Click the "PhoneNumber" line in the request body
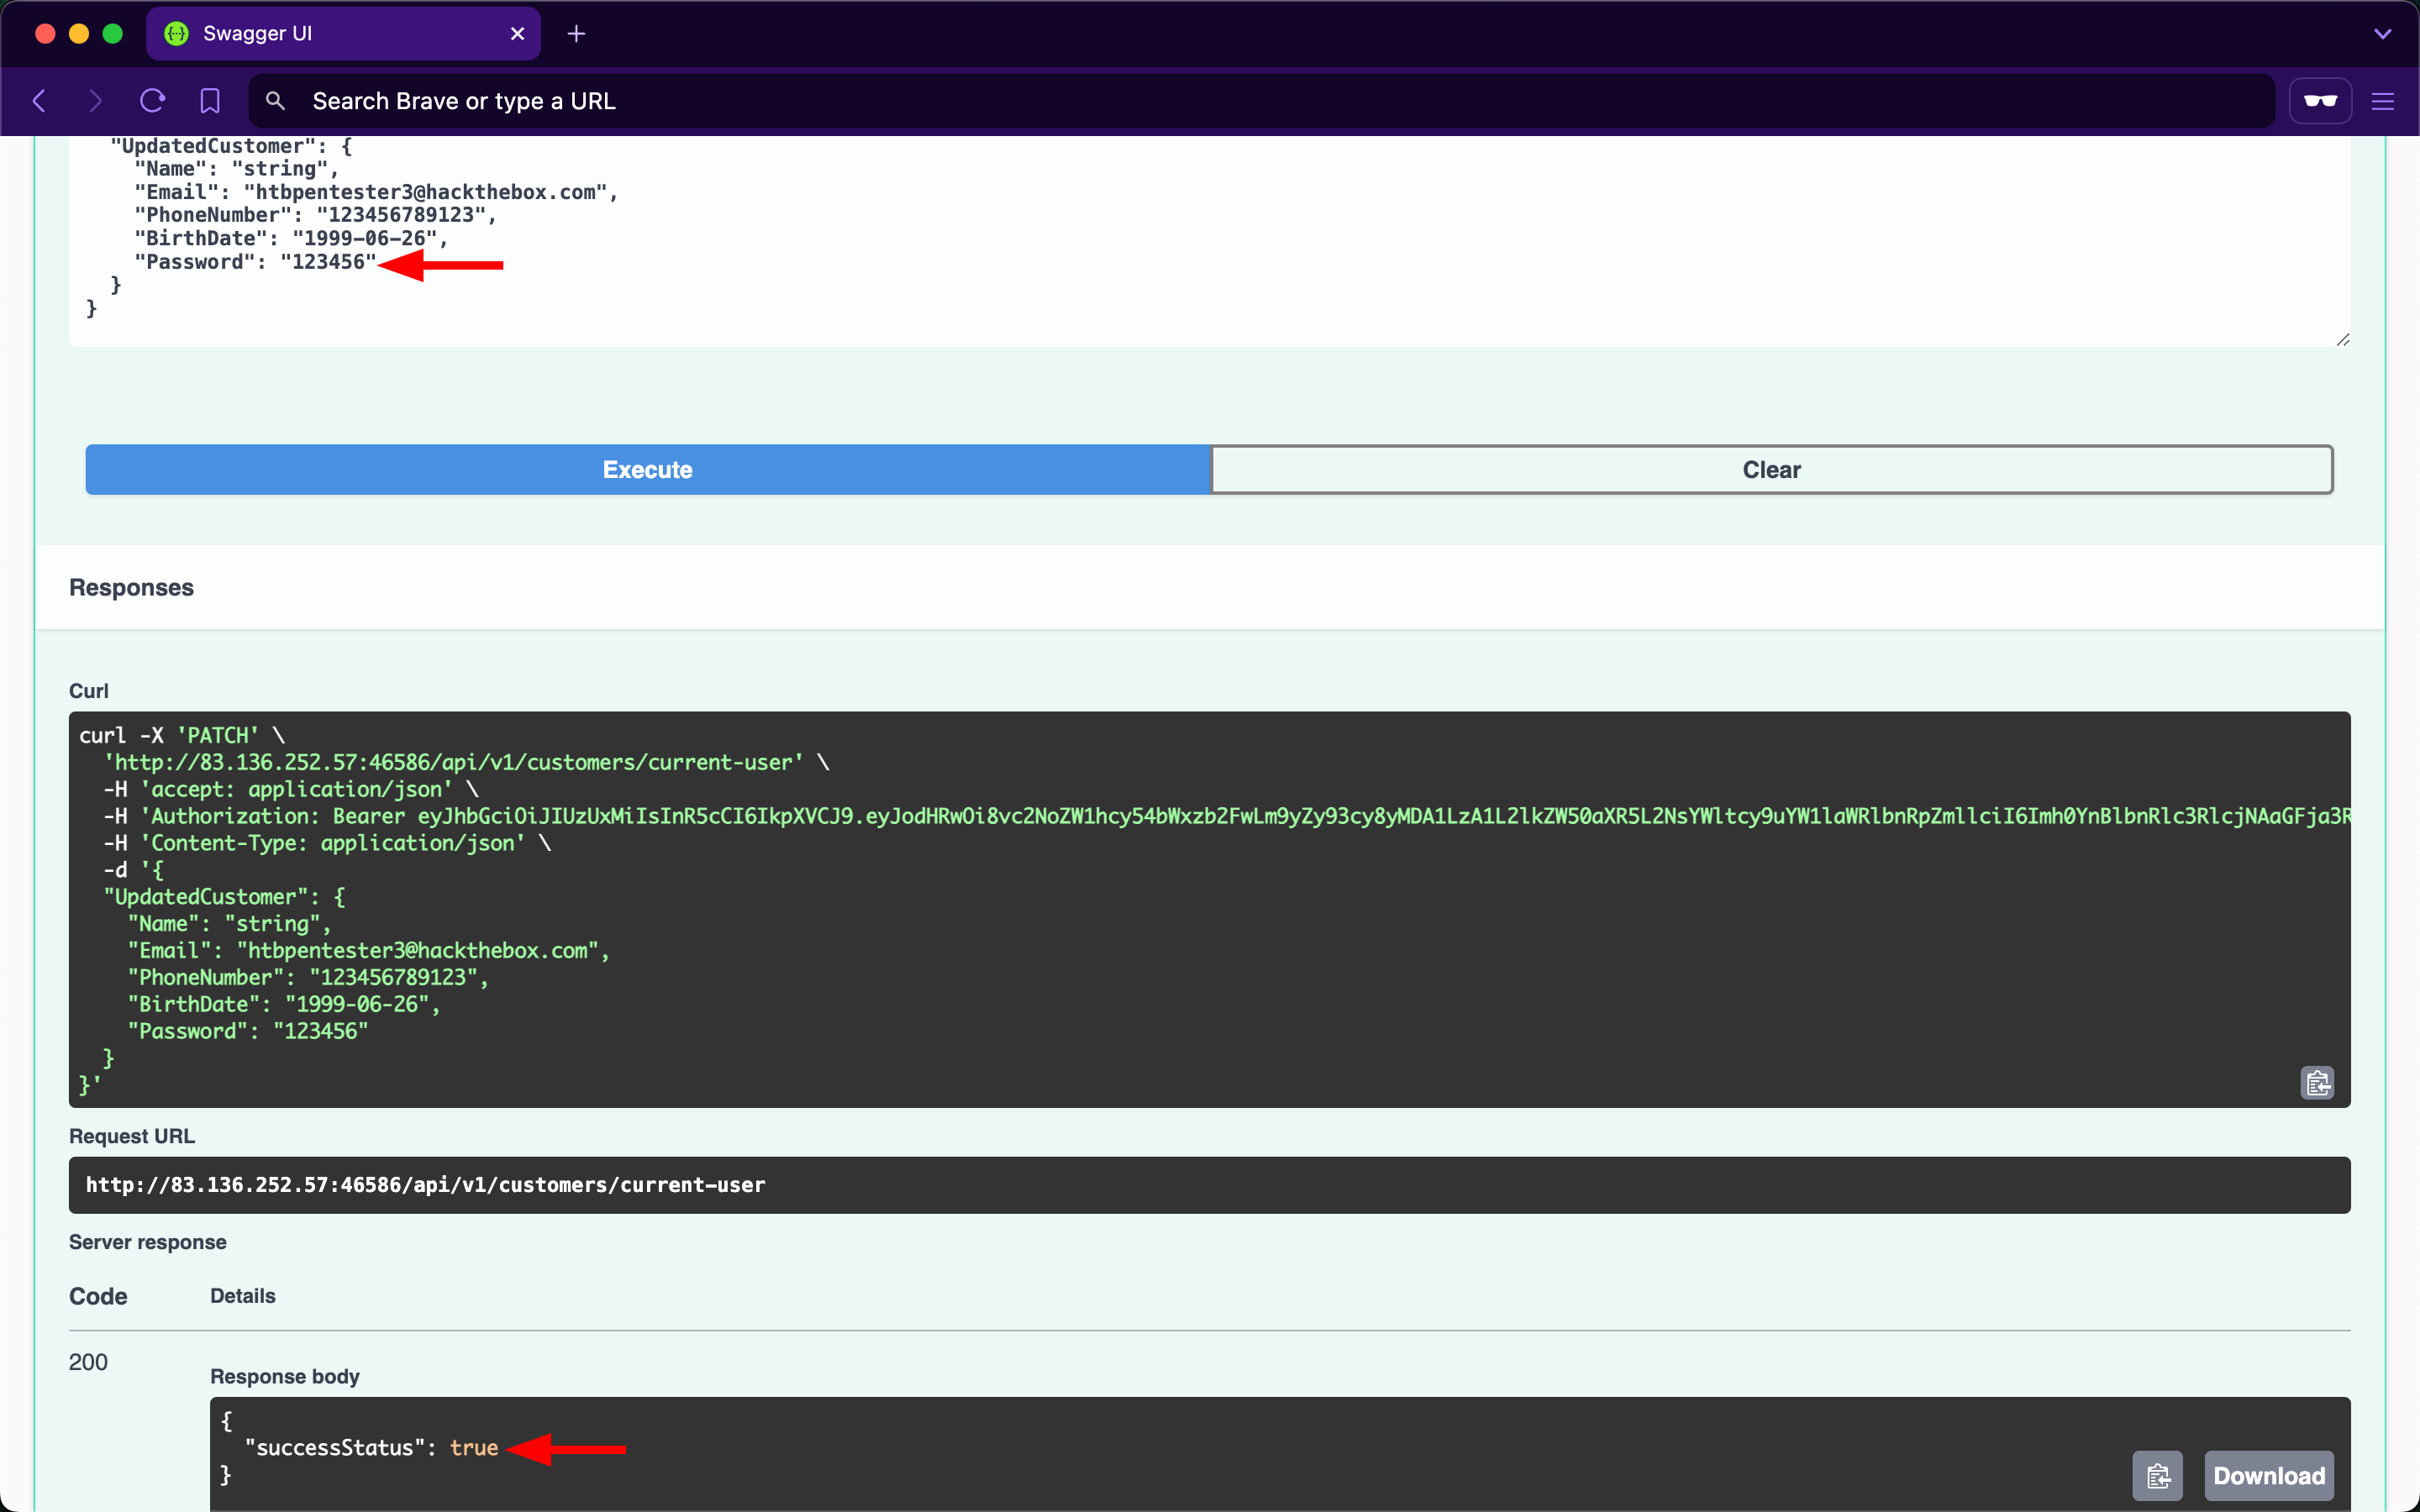Viewport: 2420px width, 1512px height. 316,215
